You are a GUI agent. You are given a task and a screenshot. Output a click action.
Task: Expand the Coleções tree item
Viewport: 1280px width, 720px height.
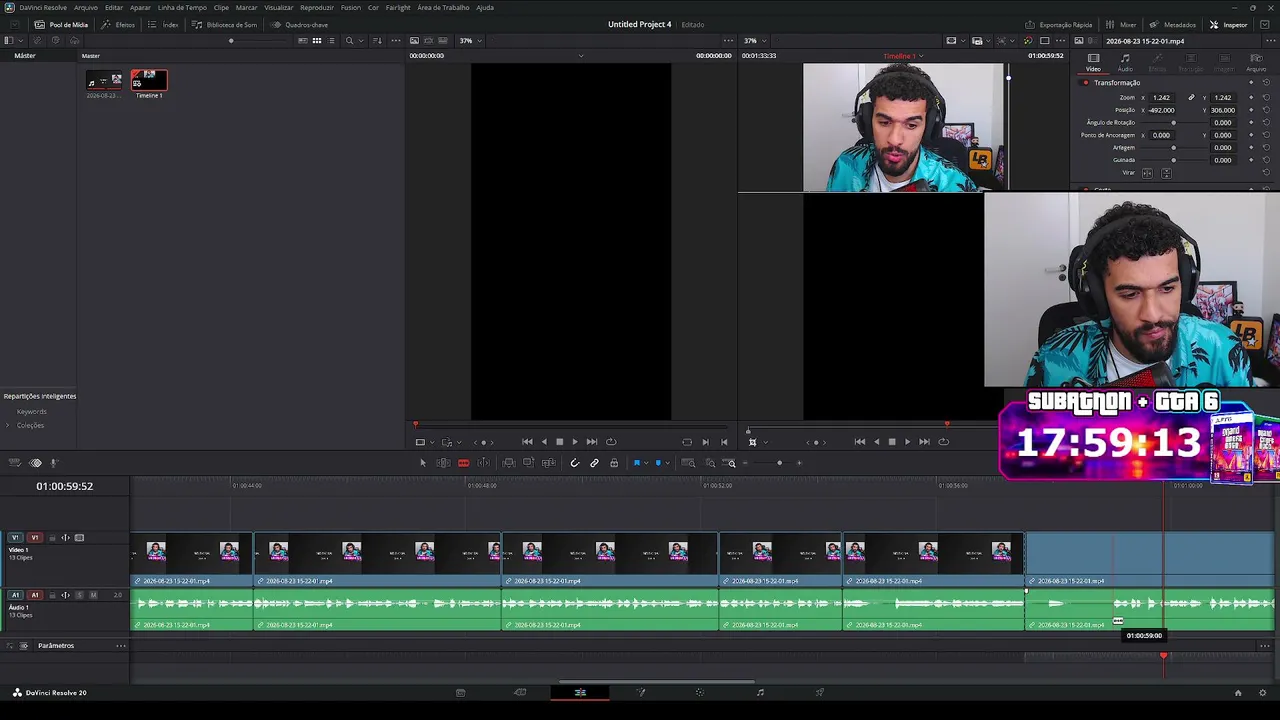tap(8, 425)
